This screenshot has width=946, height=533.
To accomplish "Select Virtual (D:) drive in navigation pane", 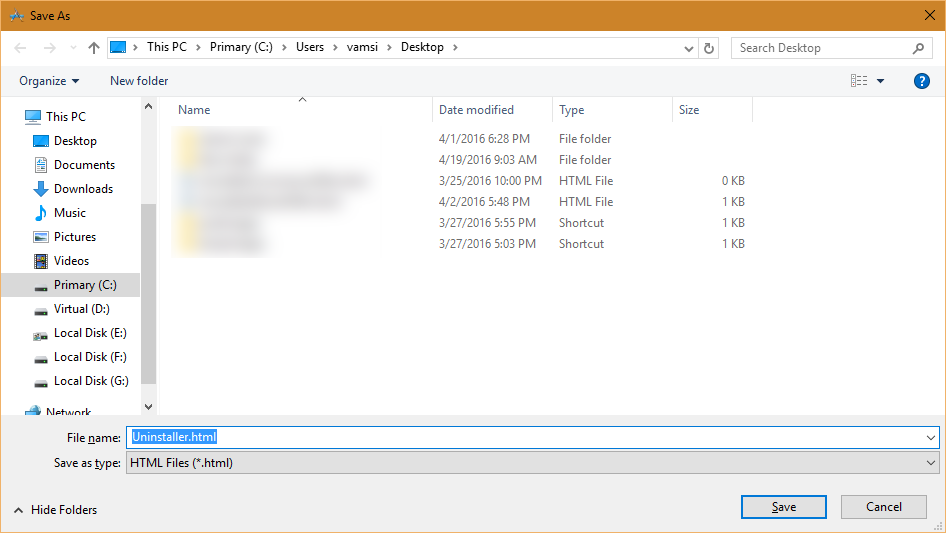I will [81, 309].
